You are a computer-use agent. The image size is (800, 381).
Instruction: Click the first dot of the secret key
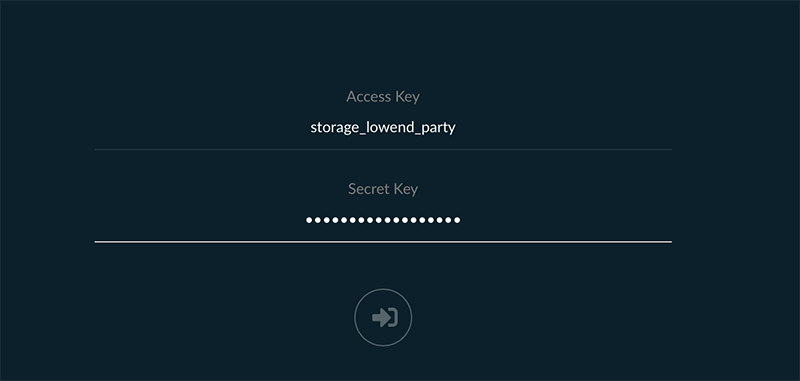point(309,220)
